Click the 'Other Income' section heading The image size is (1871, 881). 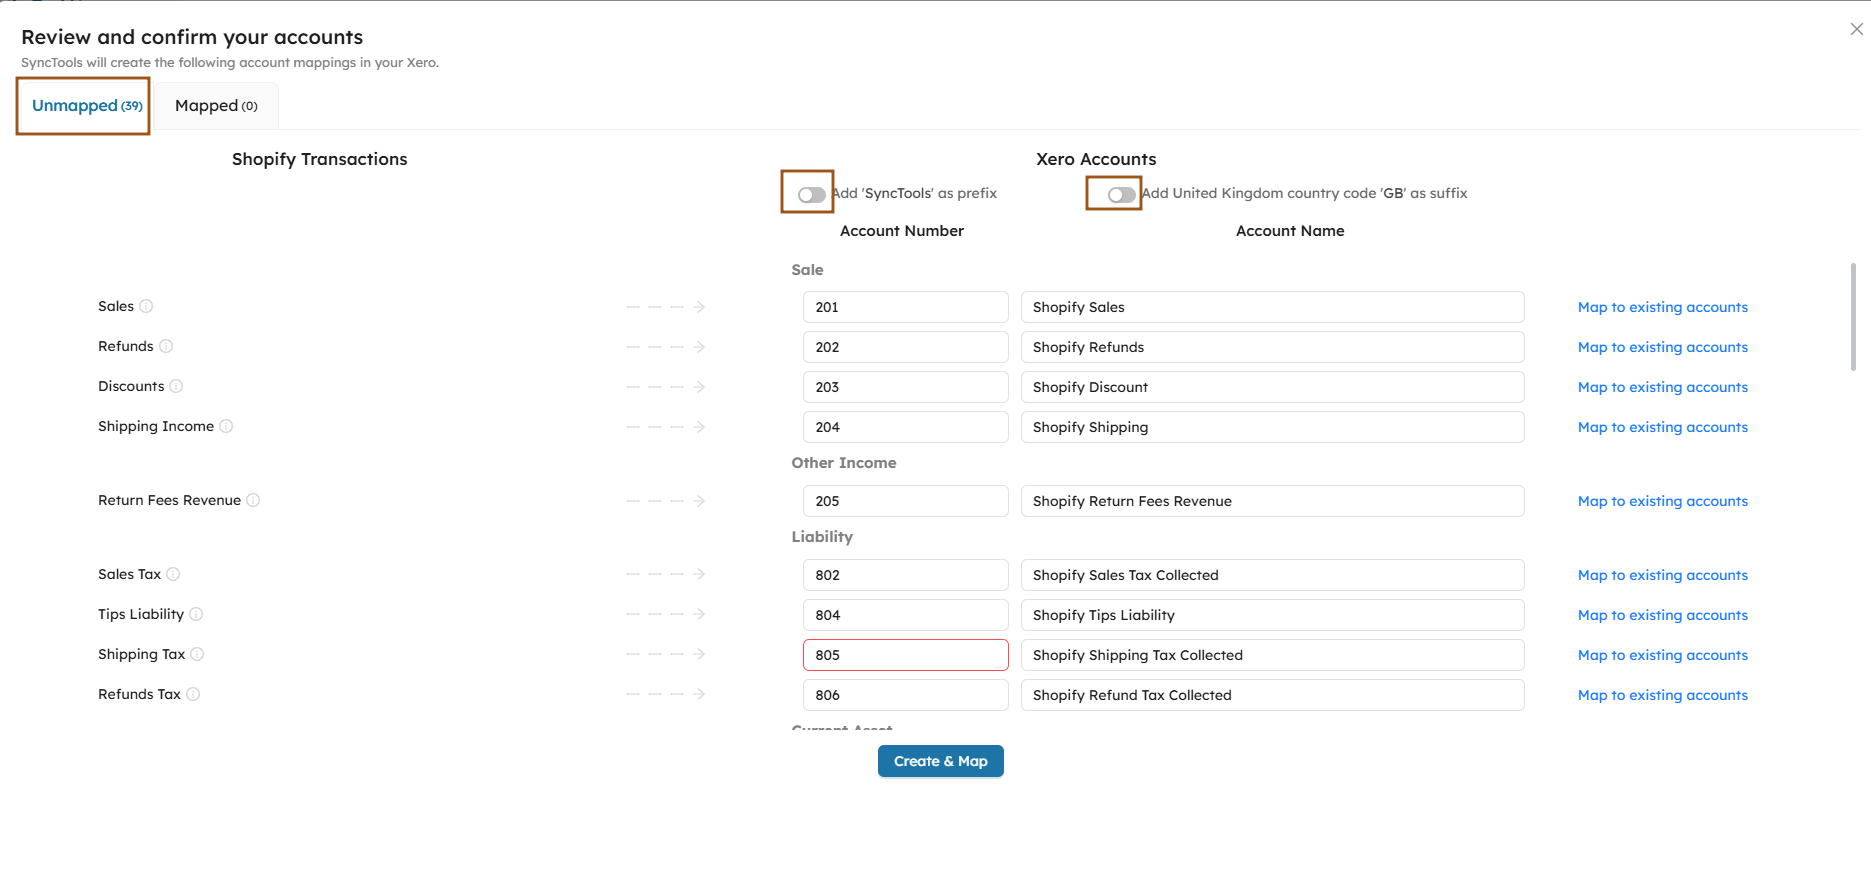(x=844, y=463)
